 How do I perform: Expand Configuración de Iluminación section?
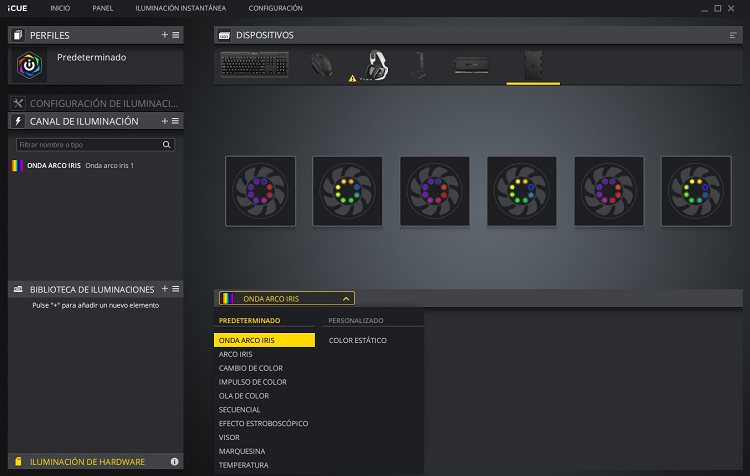95,103
